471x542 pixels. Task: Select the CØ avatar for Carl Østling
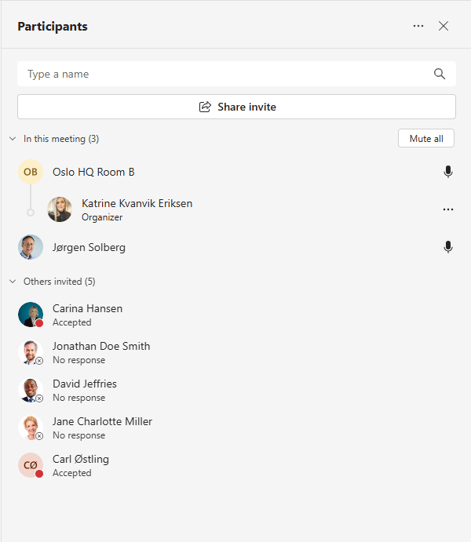pyautogui.click(x=30, y=465)
